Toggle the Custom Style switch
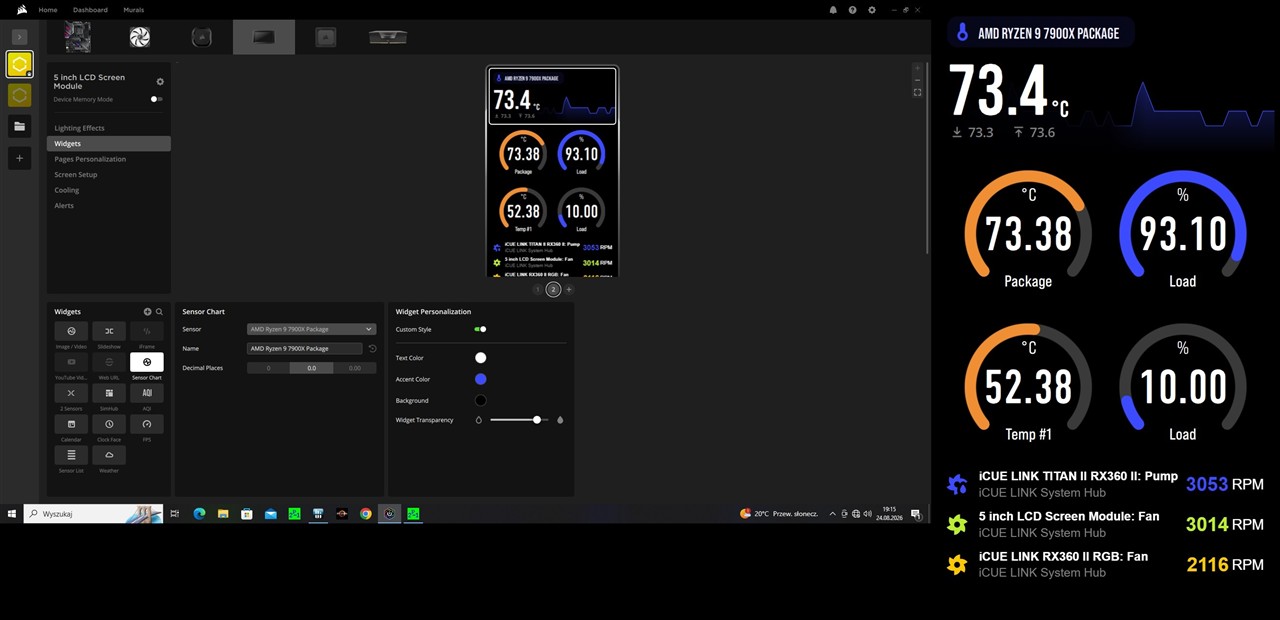Viewport: 1280px width, 620px height. pos(480,329)
